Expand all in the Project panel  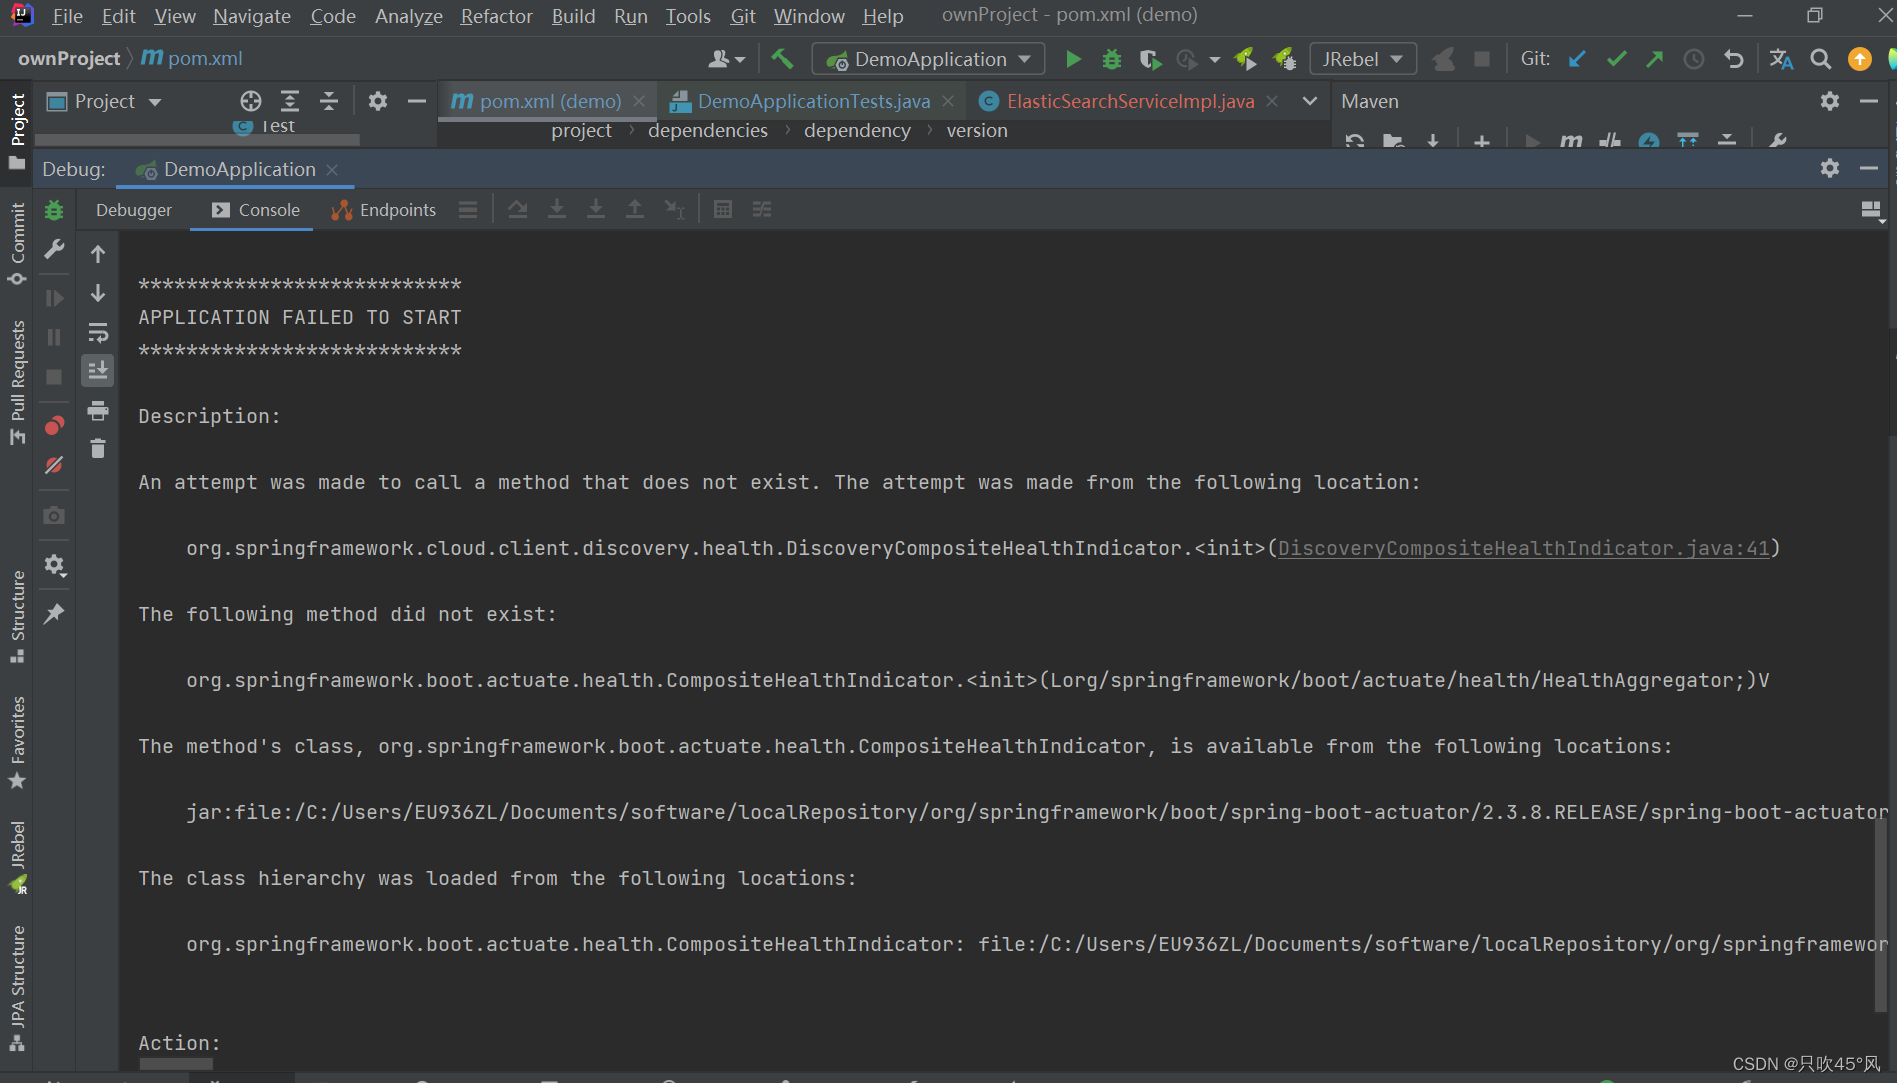[290, 101]
